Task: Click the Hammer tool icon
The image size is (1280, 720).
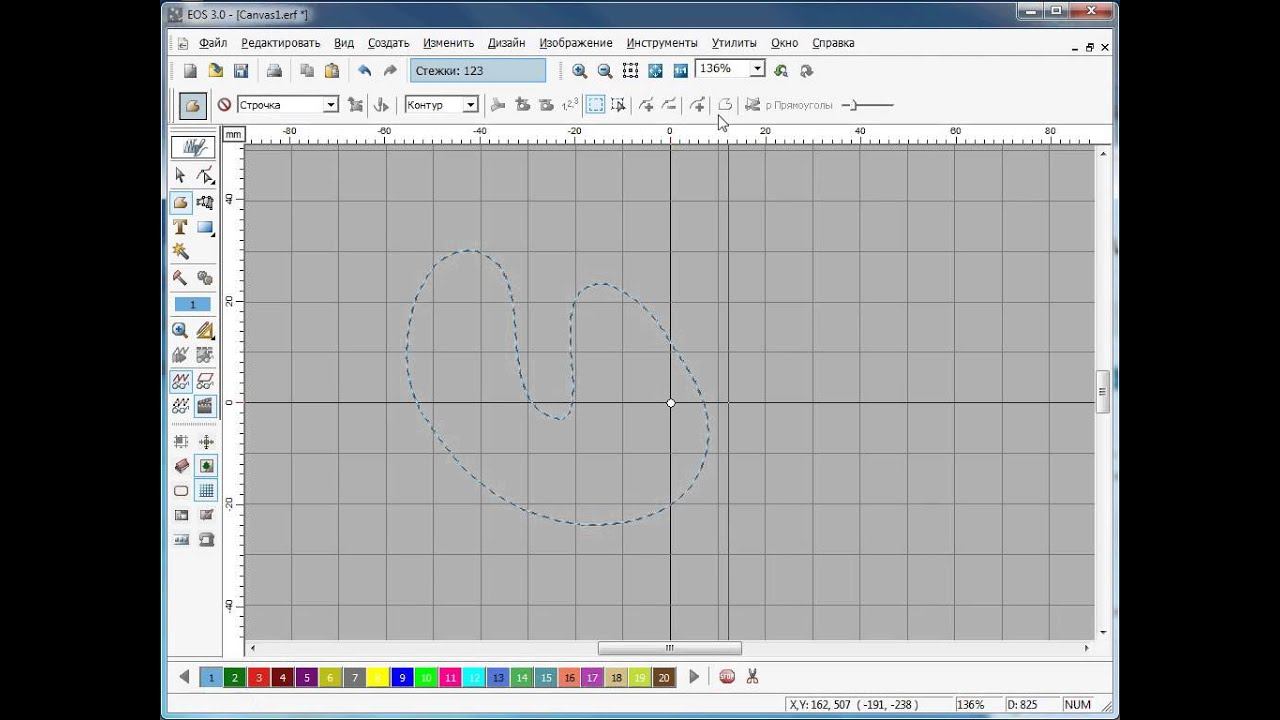Action: click(x=180, y=278)
